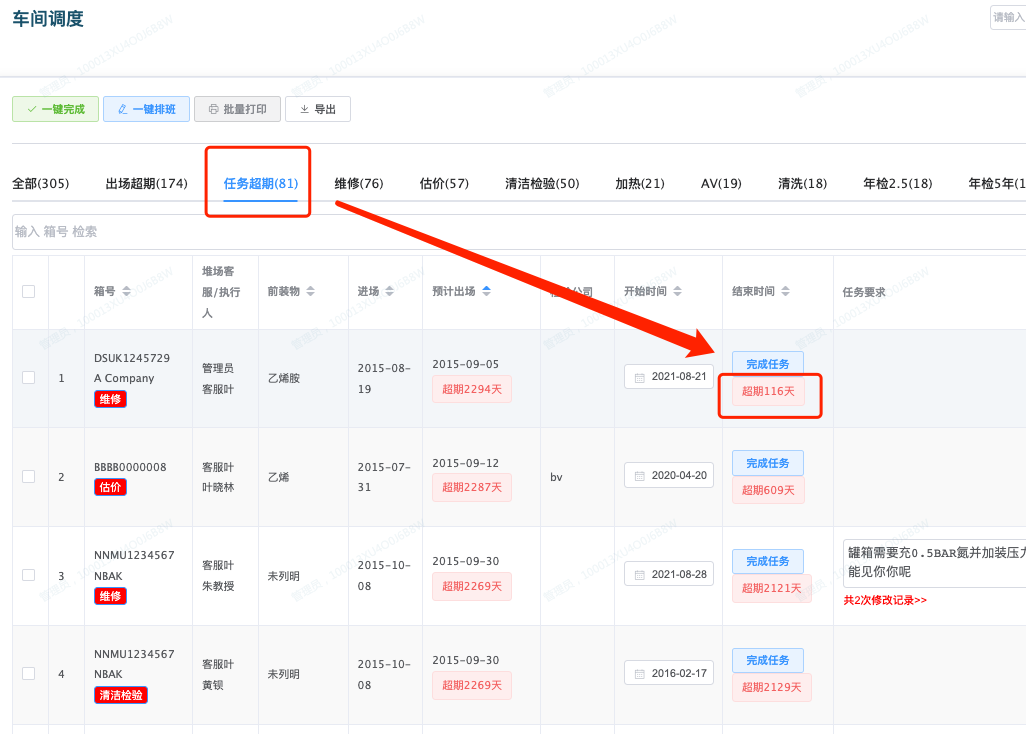Click the 任务要求 column header
The width and height of the screenshot is (1026, 734).
(x=864, y=292)
